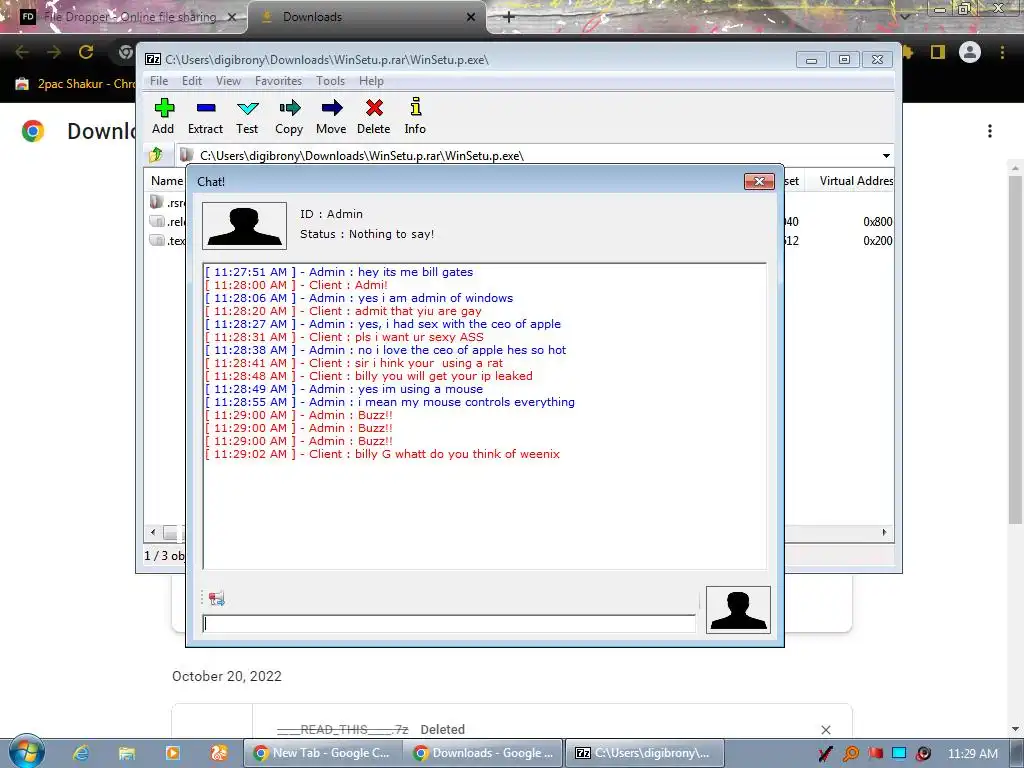Screen dimensions: 1024x768
Task: Expand the 7-Zip address path dropdown
Action: 886,155
